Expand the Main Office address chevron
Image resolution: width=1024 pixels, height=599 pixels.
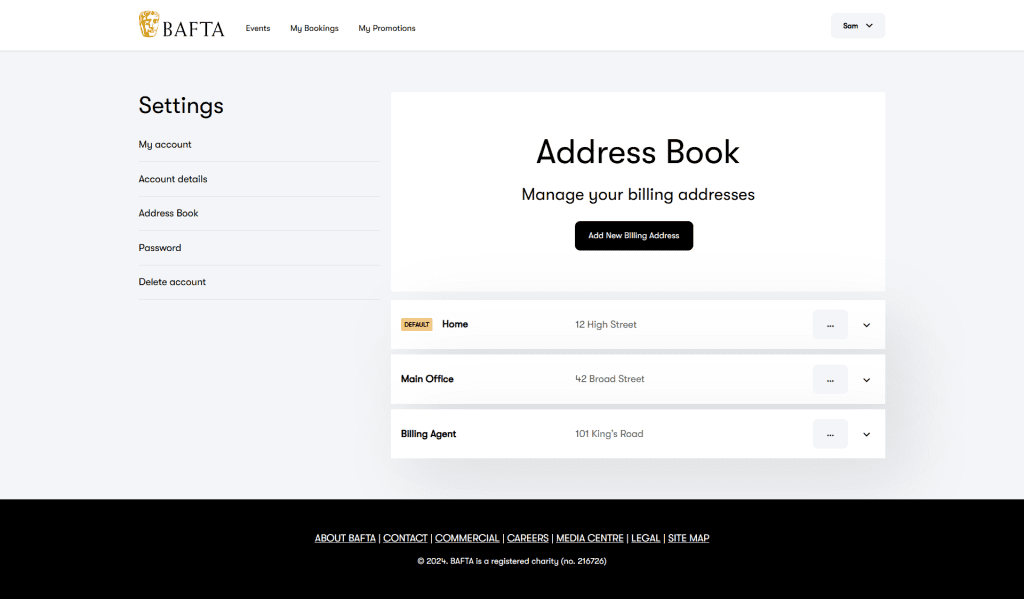click(x=867, y=380)
